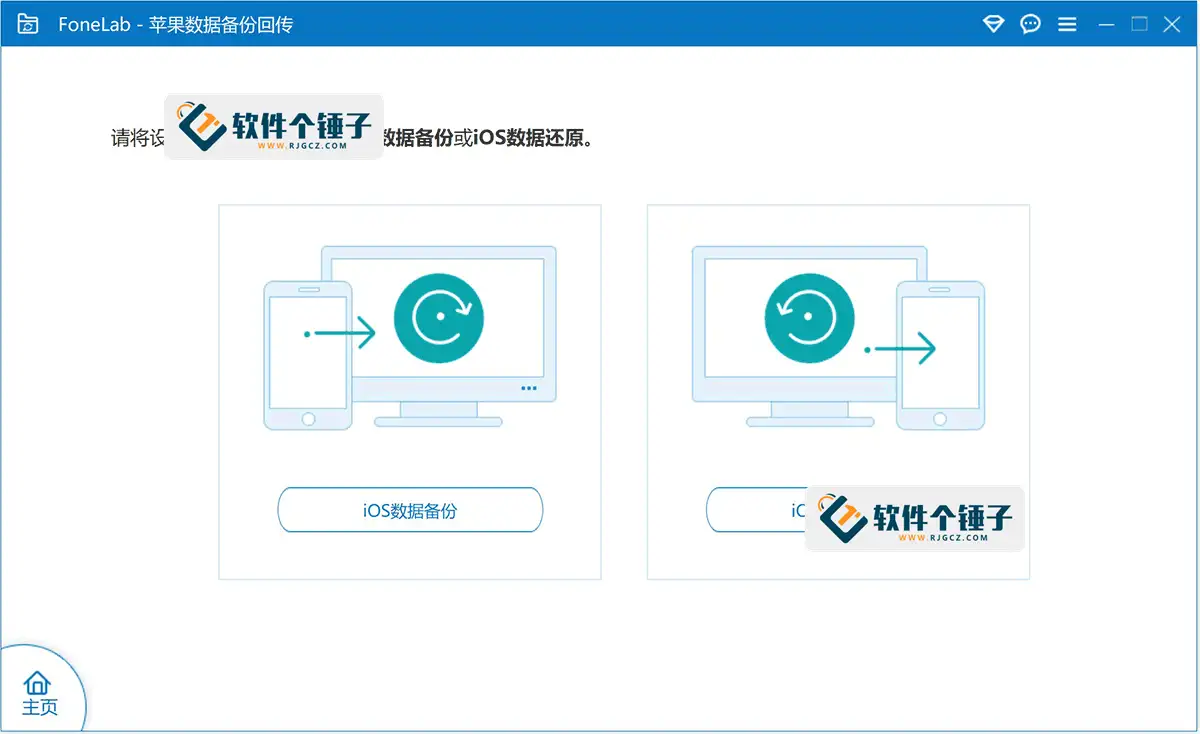The width and height of the screenshot is (1200, 734).
Task: Go to 主页 home in the bottom corner
Action: pos(39,694)
